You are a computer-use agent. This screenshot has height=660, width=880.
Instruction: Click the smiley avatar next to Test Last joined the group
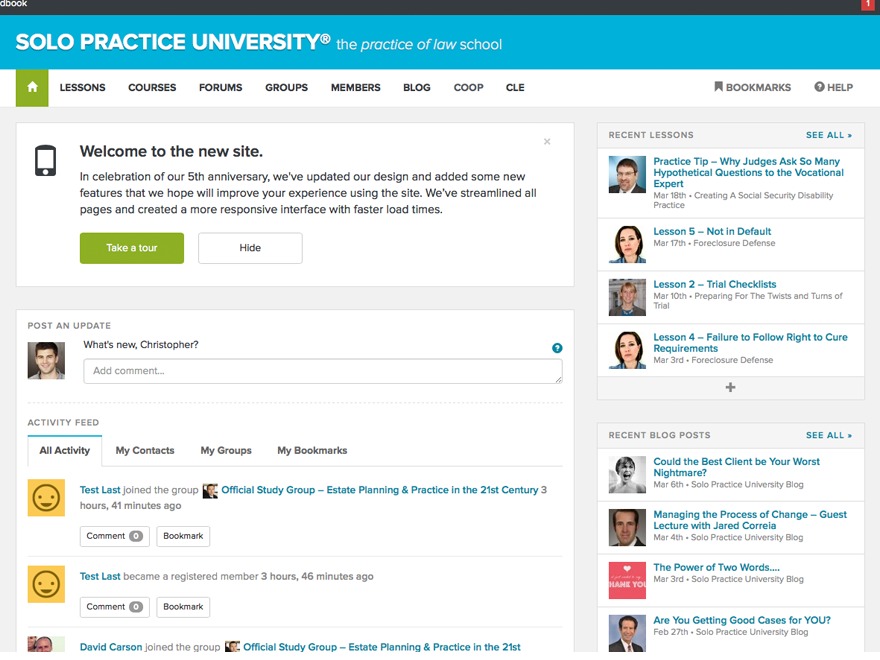click(46, 498)
